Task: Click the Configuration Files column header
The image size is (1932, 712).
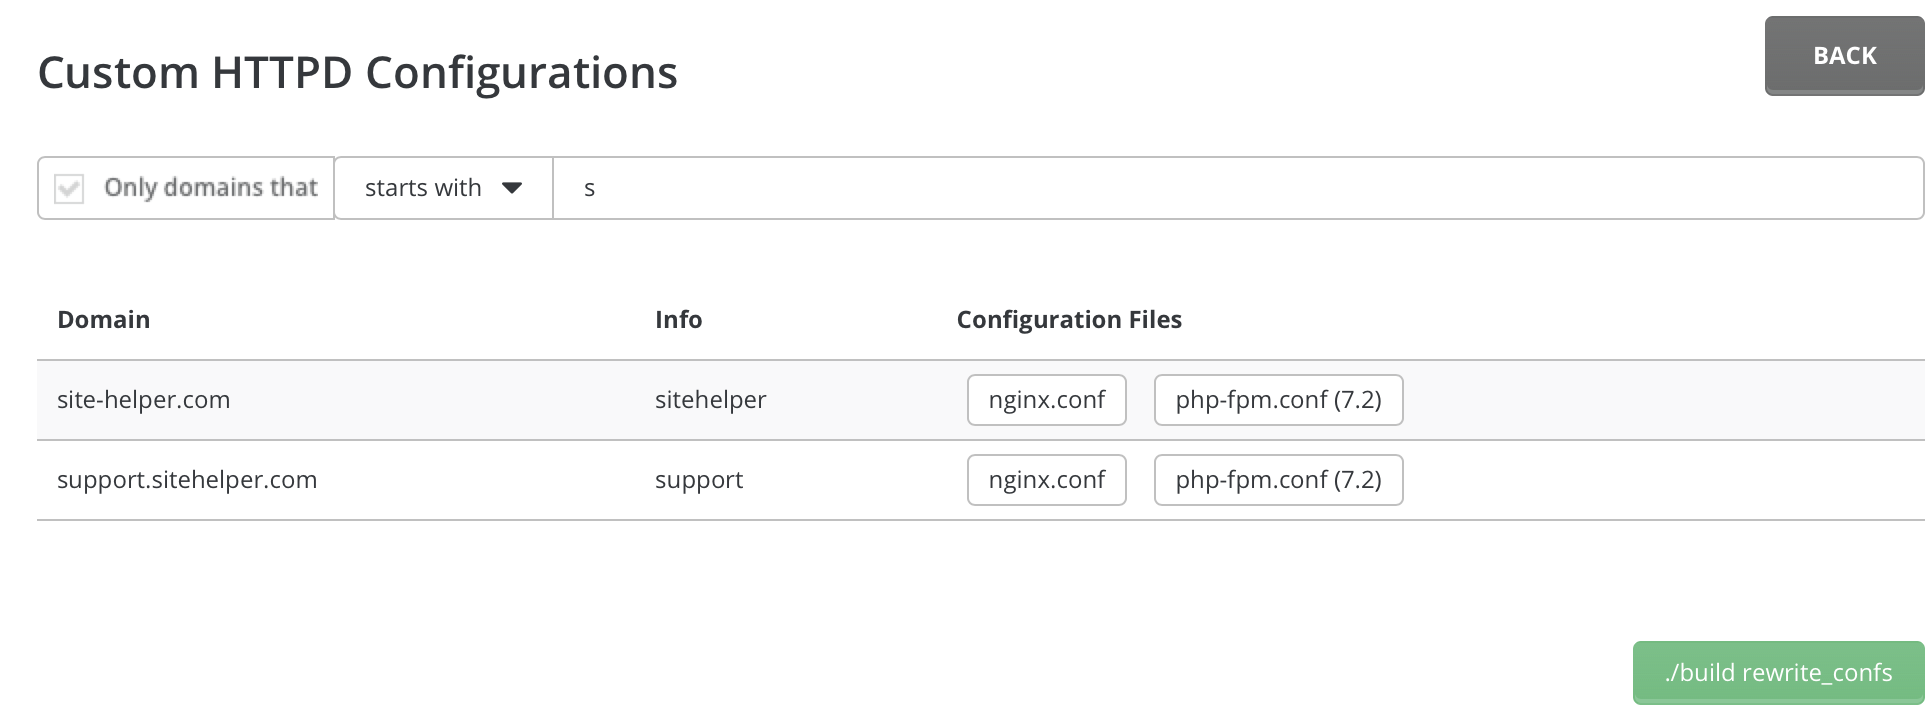Action: coord(1069,320)
